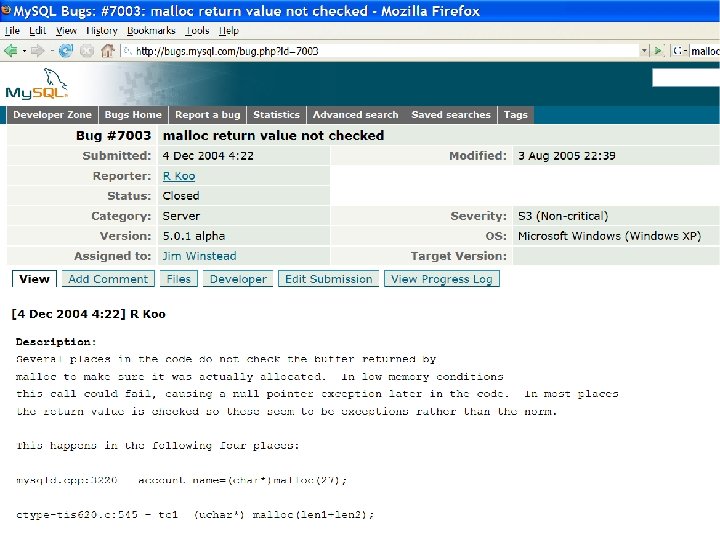The image size is (720, 540).
Task: Click the Stop loading icon
Action: tap(87, 51)
